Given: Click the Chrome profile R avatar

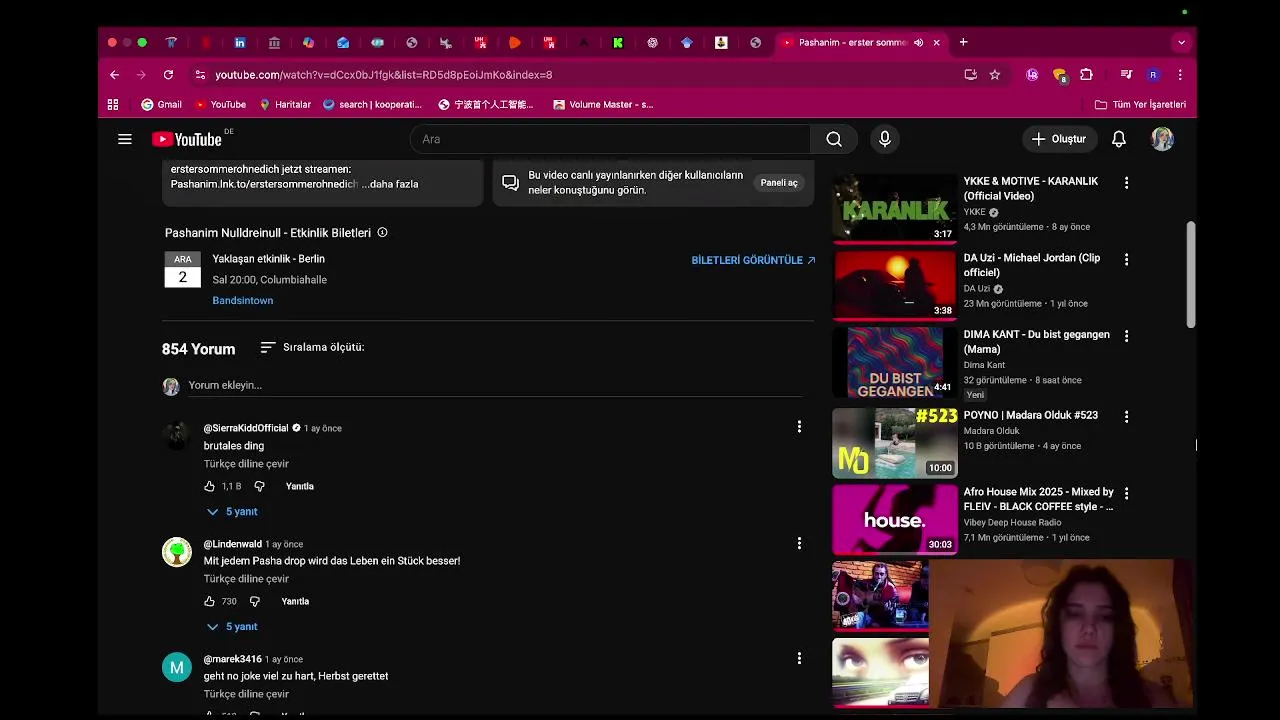Looking at the screenshot, I should [x=1153, y=74].
